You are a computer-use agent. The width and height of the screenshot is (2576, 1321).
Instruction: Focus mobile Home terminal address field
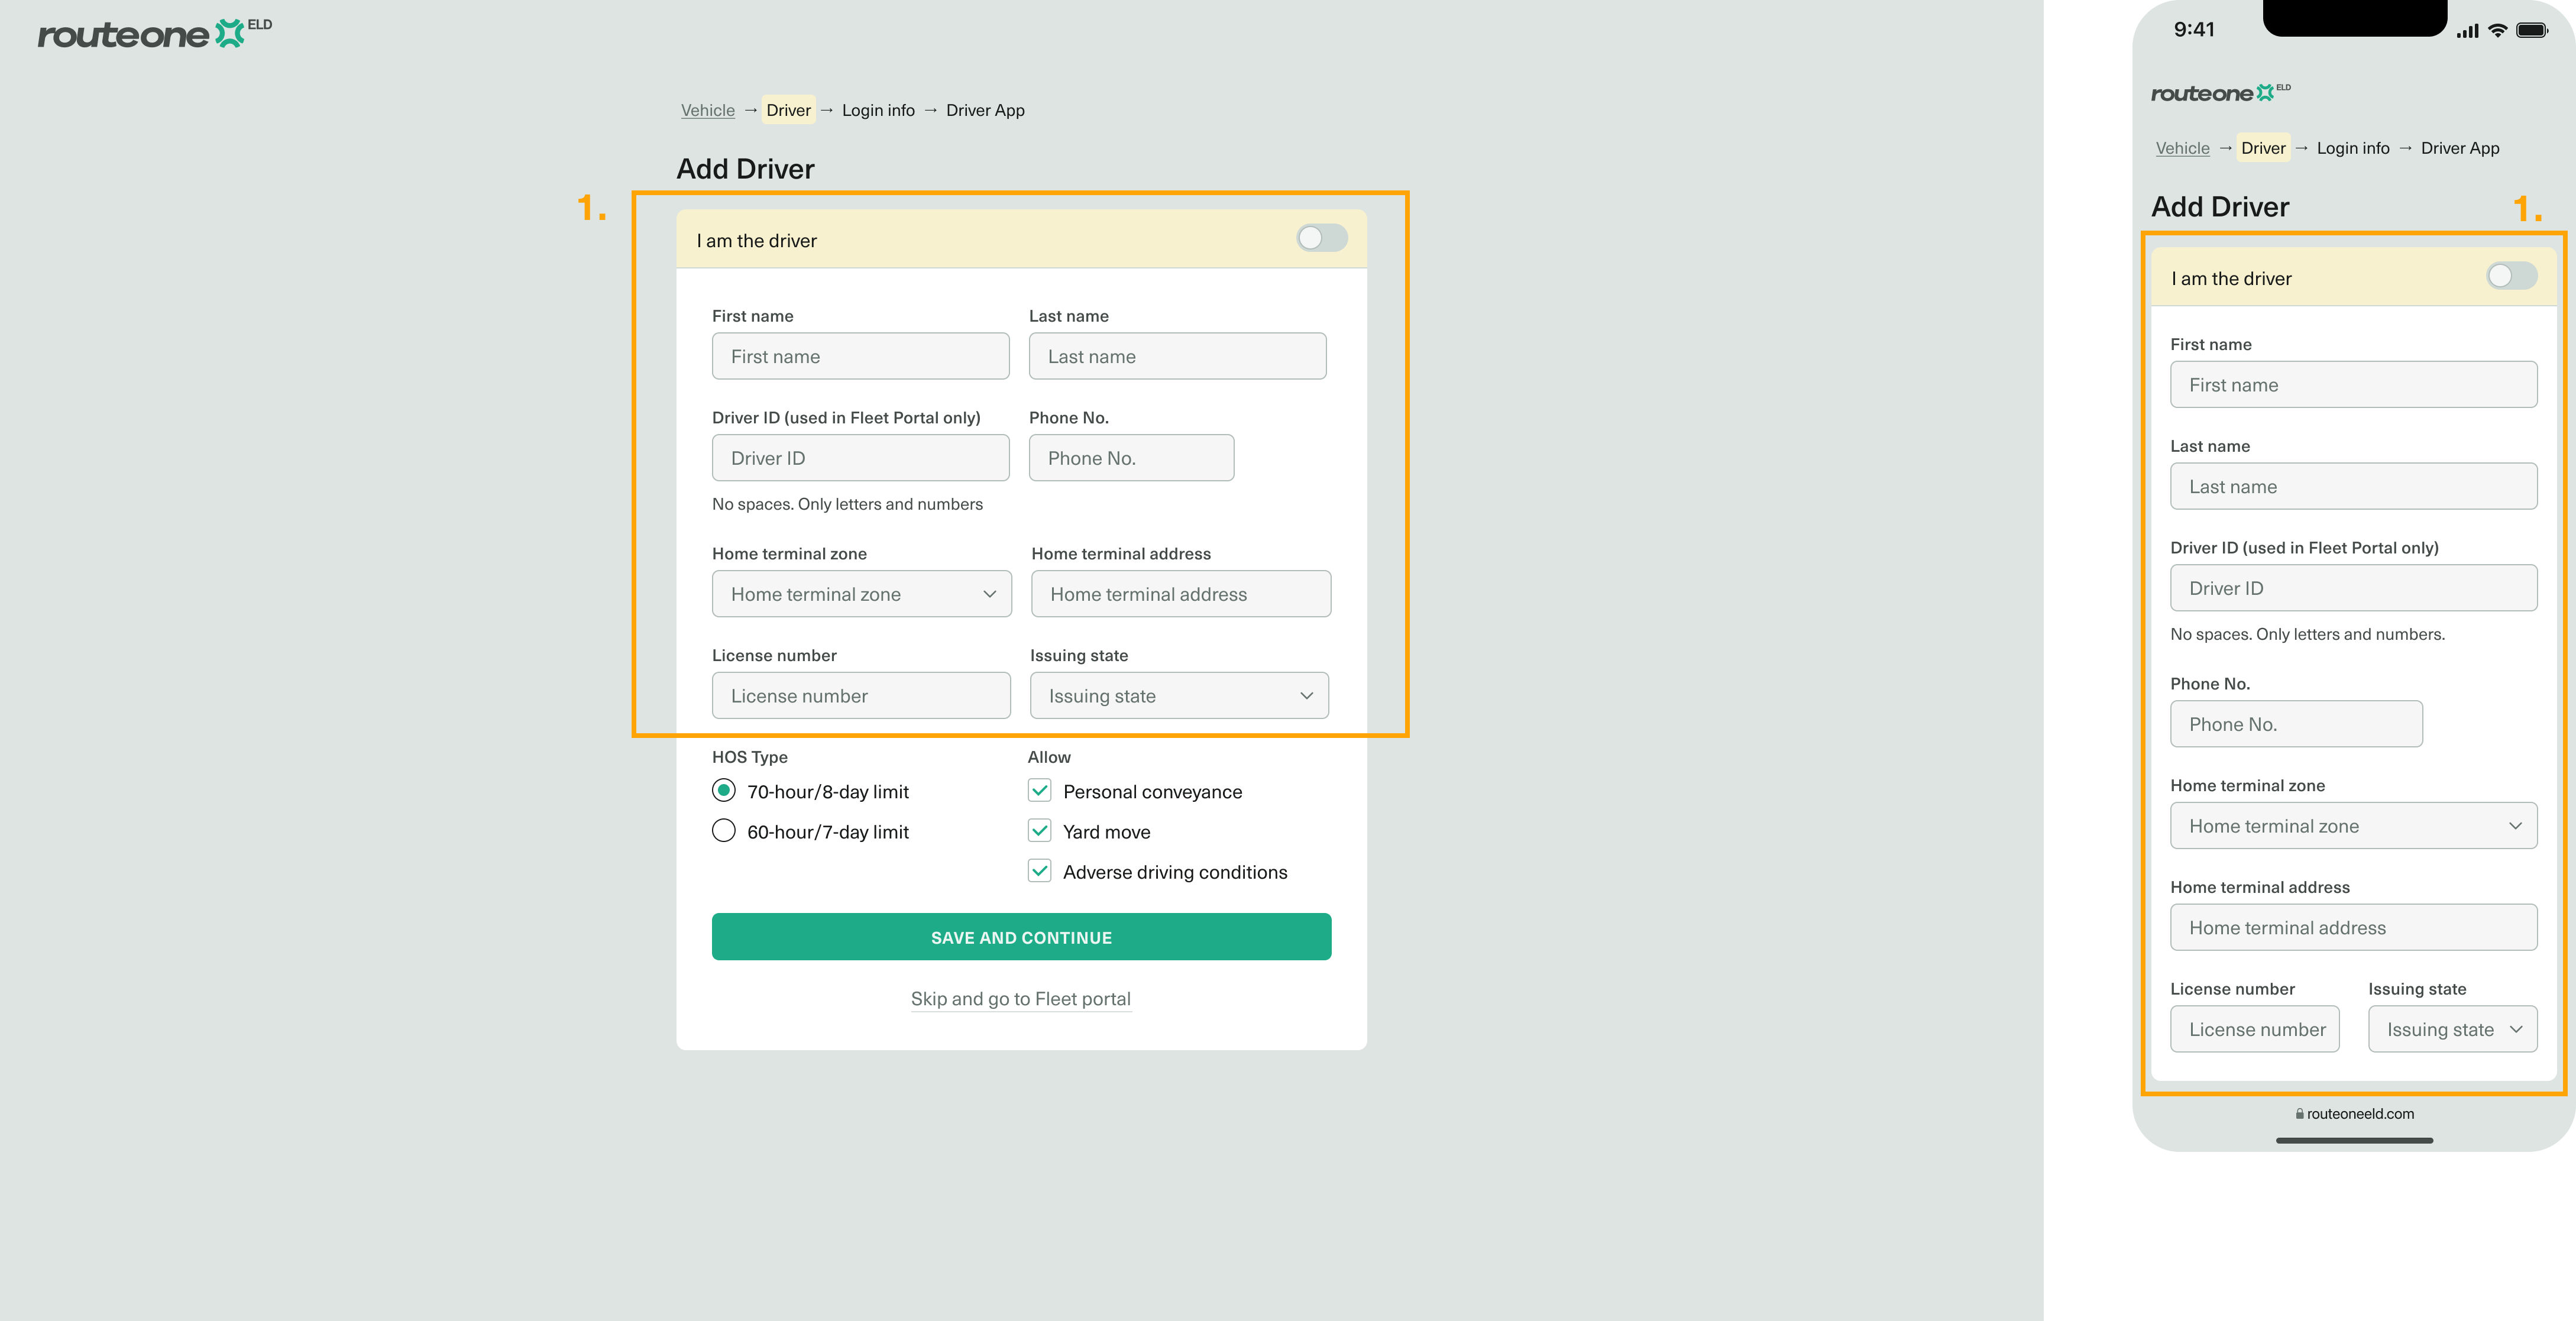2353,928
